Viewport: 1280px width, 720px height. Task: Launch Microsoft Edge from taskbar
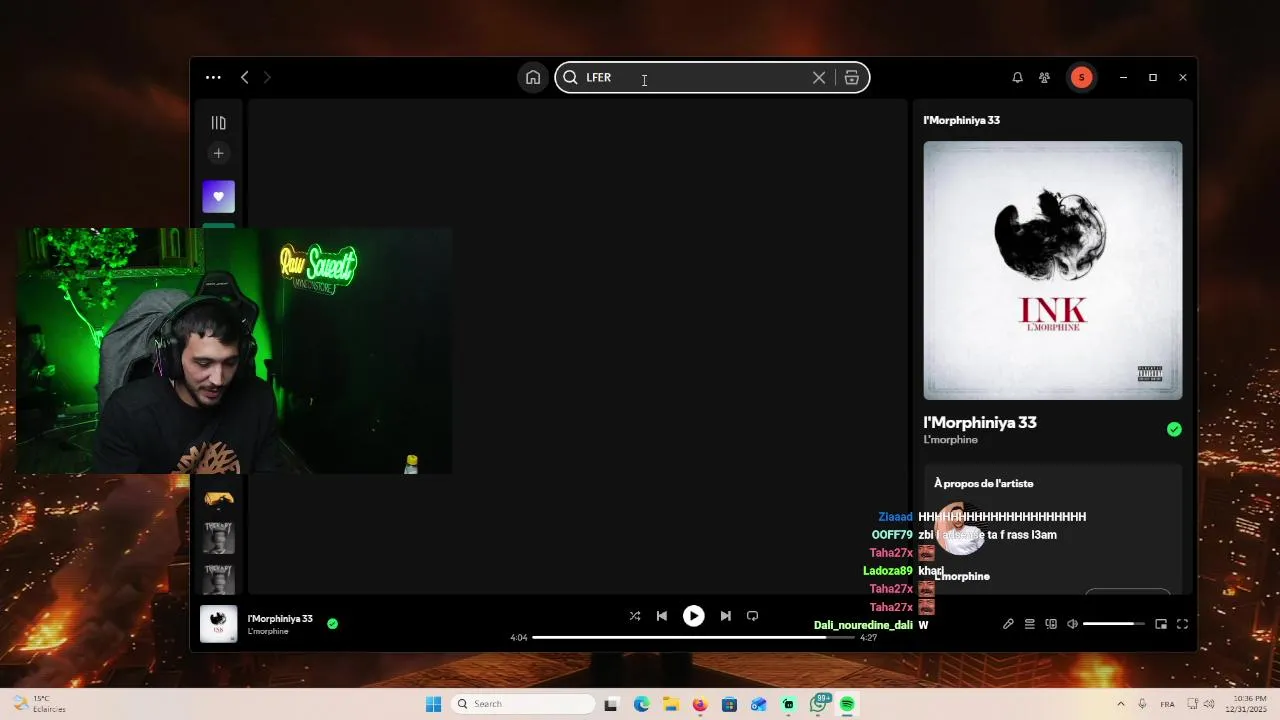pos(641,704)
